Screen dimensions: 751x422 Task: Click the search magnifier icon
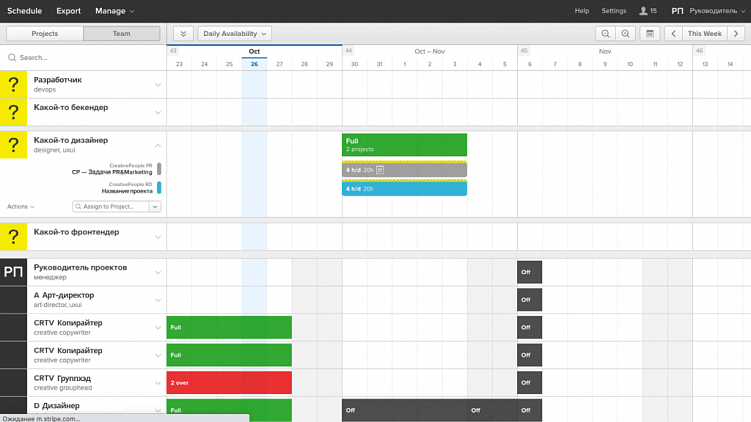point(12,57)
